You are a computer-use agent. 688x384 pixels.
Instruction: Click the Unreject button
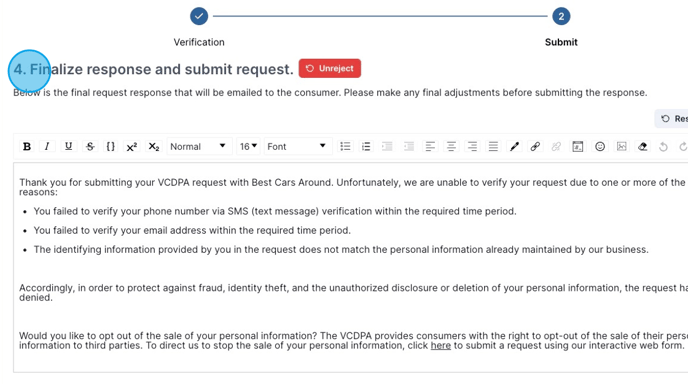pyautogui.click(x=330, y=68)
